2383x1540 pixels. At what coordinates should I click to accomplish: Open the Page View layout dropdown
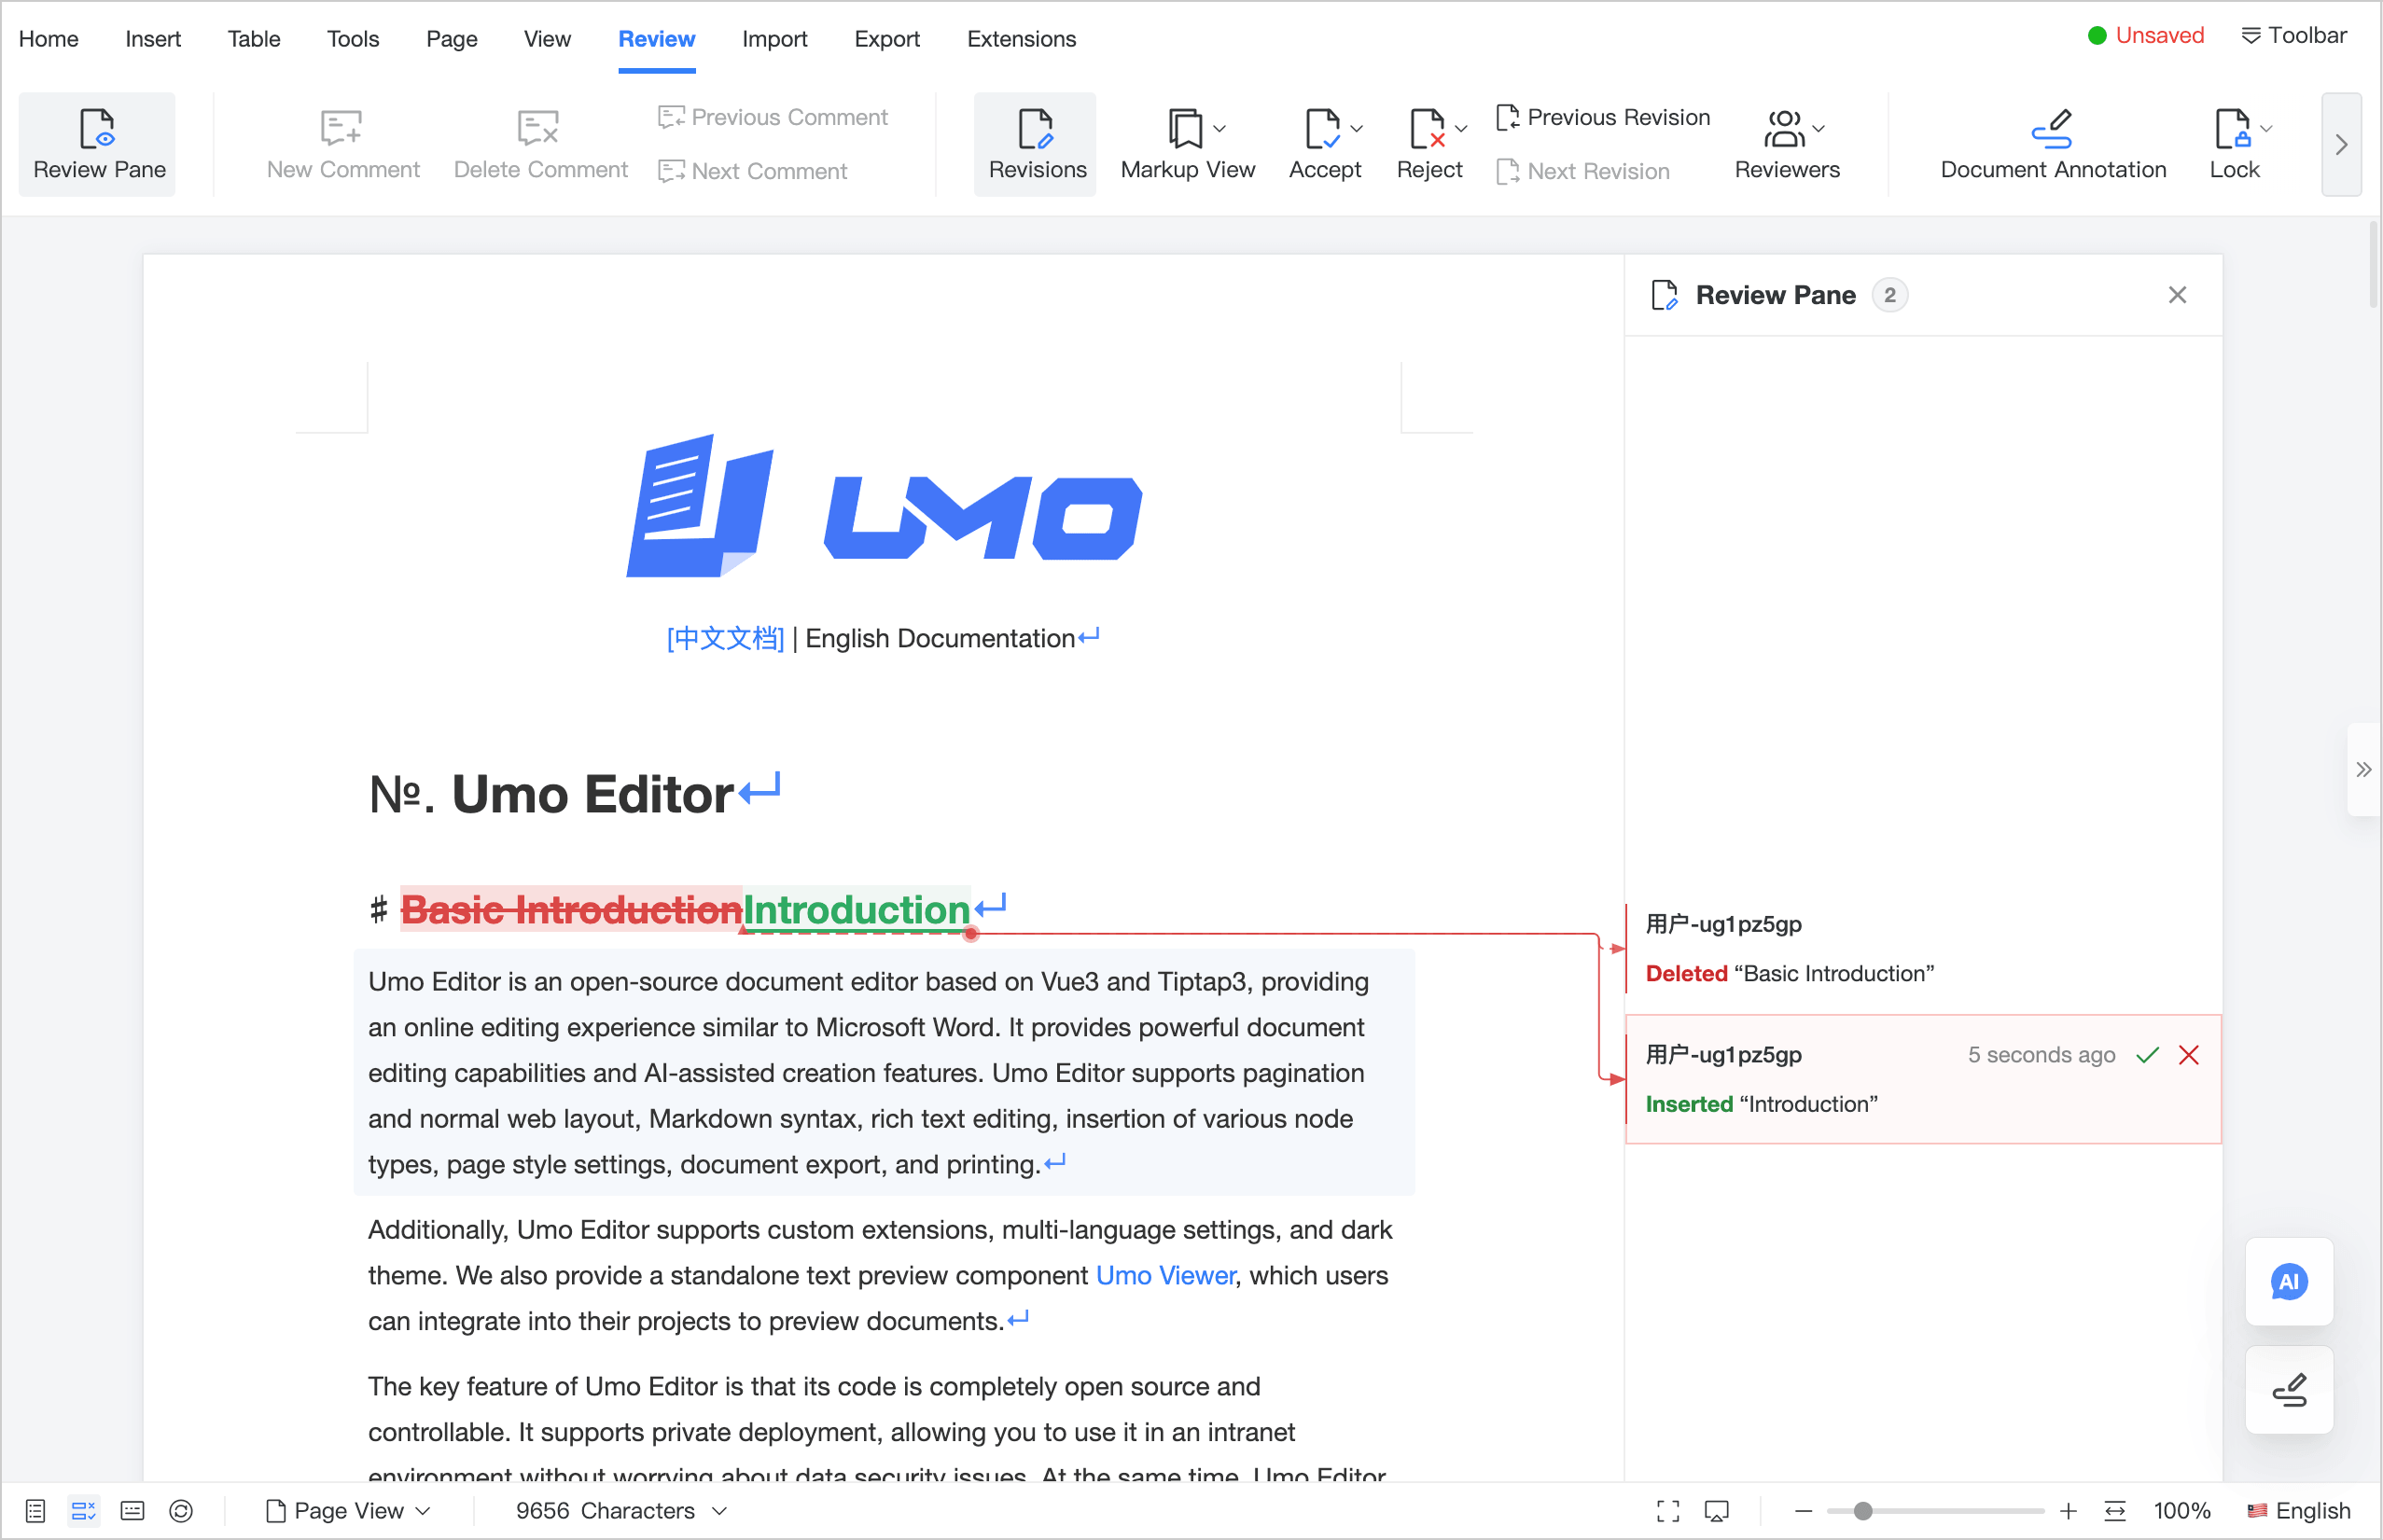[x=348, y=1510]
